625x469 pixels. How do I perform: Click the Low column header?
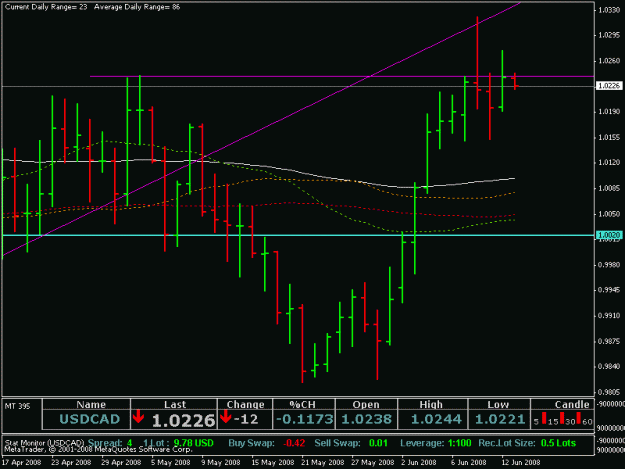(498, 404)
